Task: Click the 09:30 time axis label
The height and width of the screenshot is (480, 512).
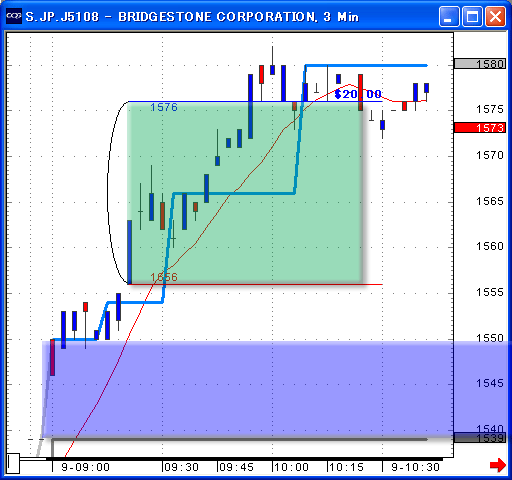Action: tap(182, 467)
